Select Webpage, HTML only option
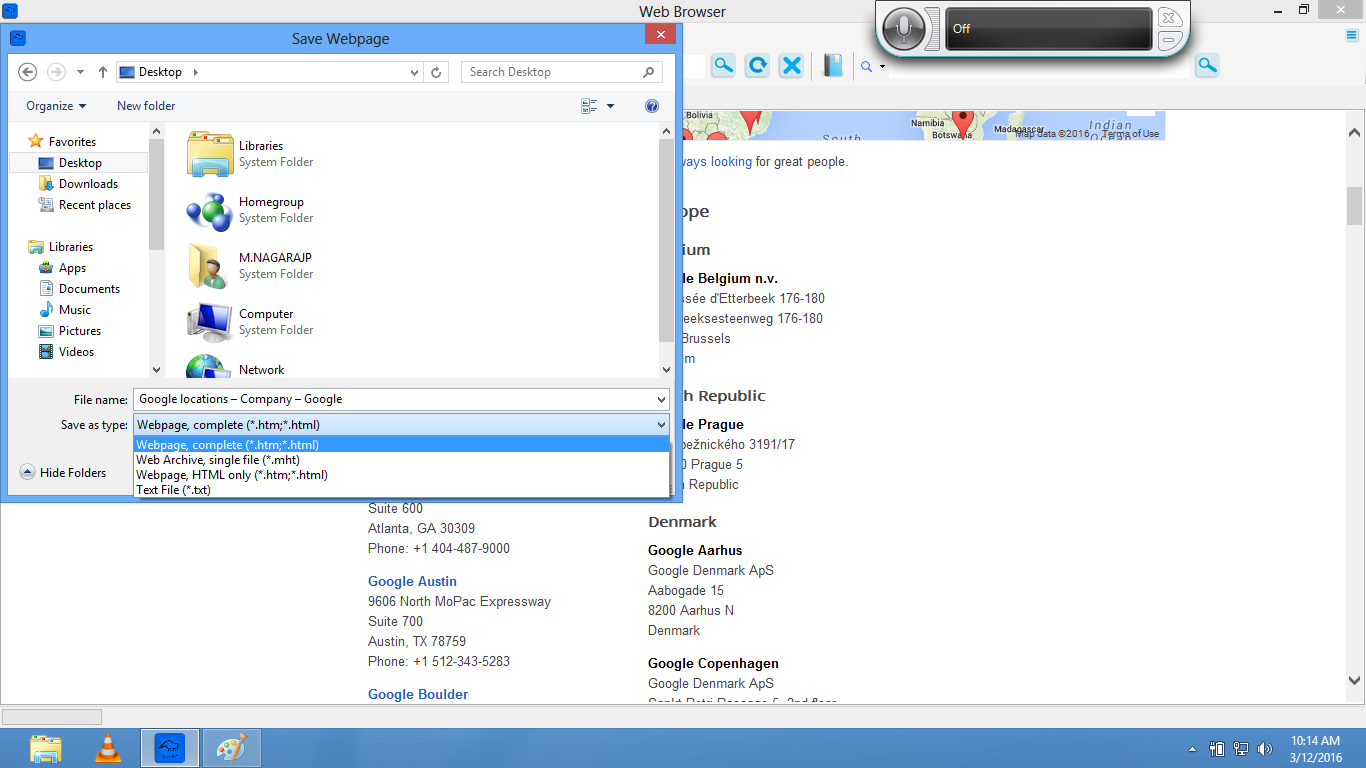This screenshot has height=768, width=1366. (x=232, y=475)
